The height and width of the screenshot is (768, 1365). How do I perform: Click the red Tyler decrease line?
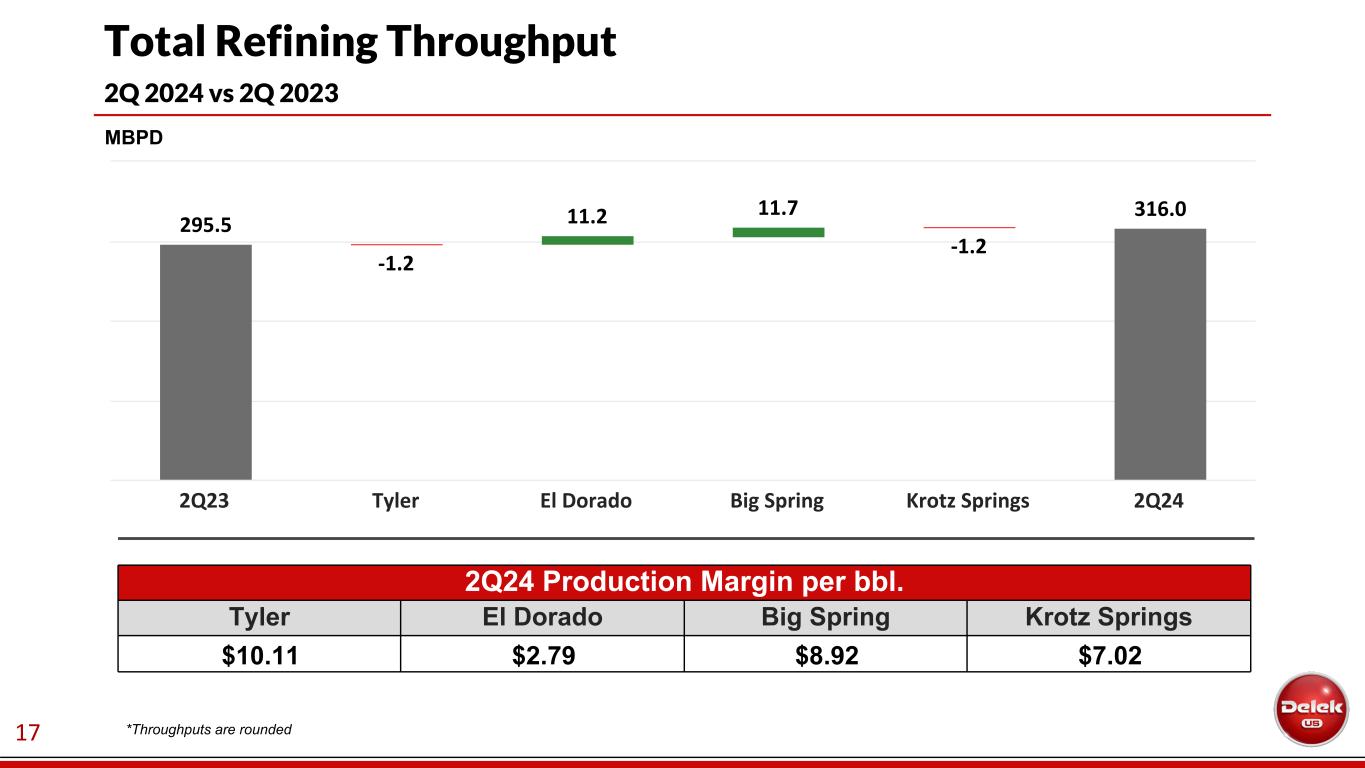(396, 244)
